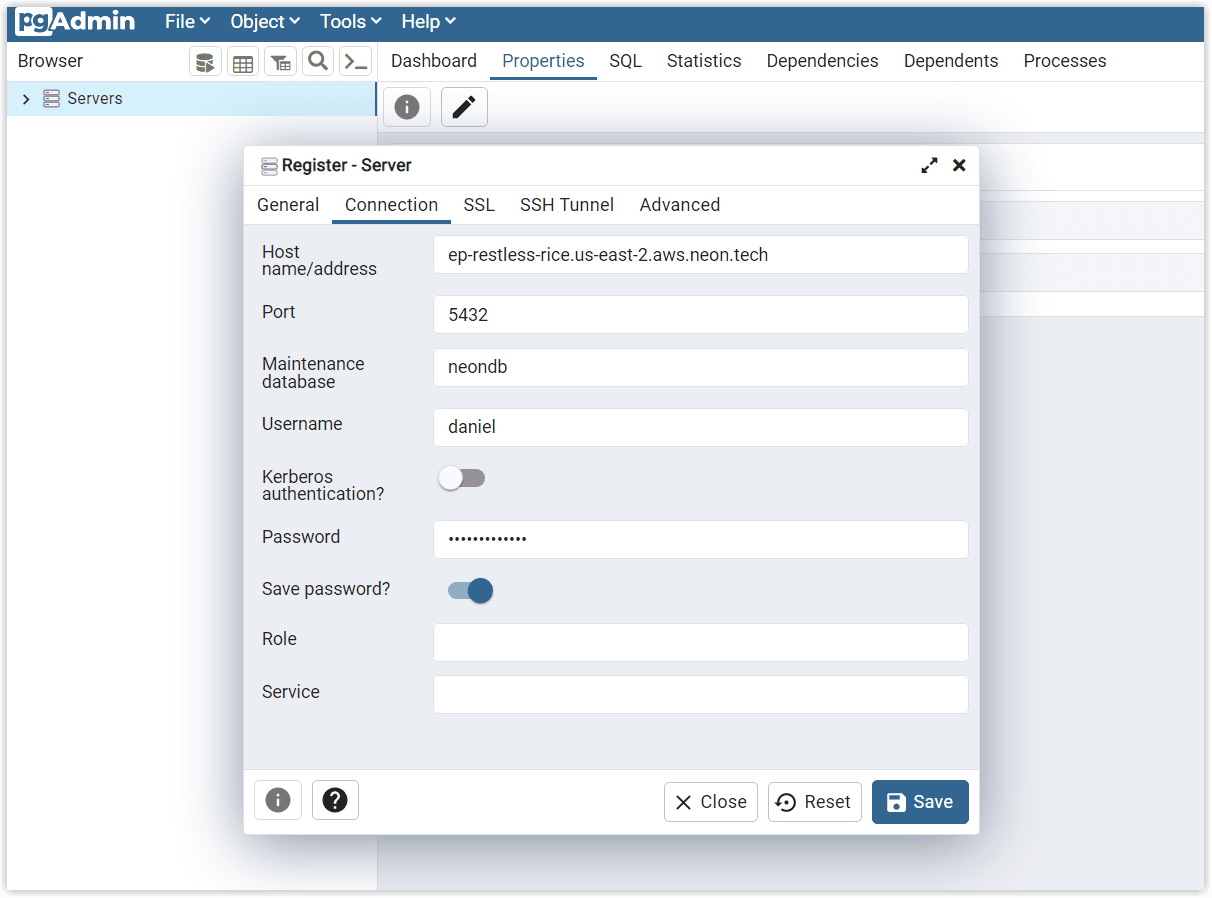This screenshot has height=898, width=1212.
Task: Click the Kerberos authentication? label
Action: click(323, 485)
